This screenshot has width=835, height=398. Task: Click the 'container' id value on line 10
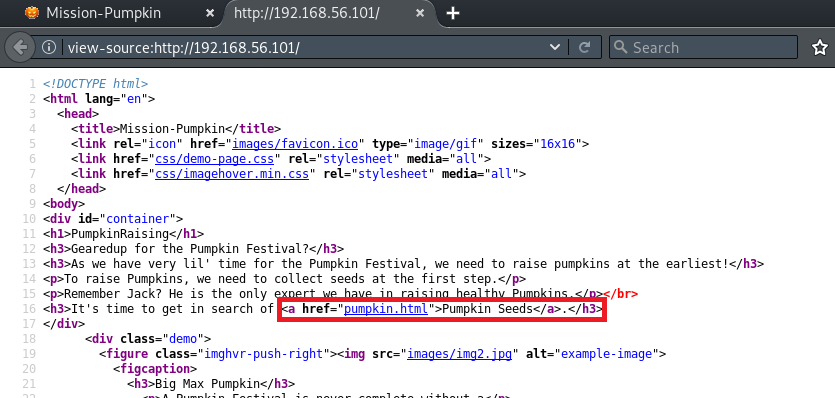137,219
